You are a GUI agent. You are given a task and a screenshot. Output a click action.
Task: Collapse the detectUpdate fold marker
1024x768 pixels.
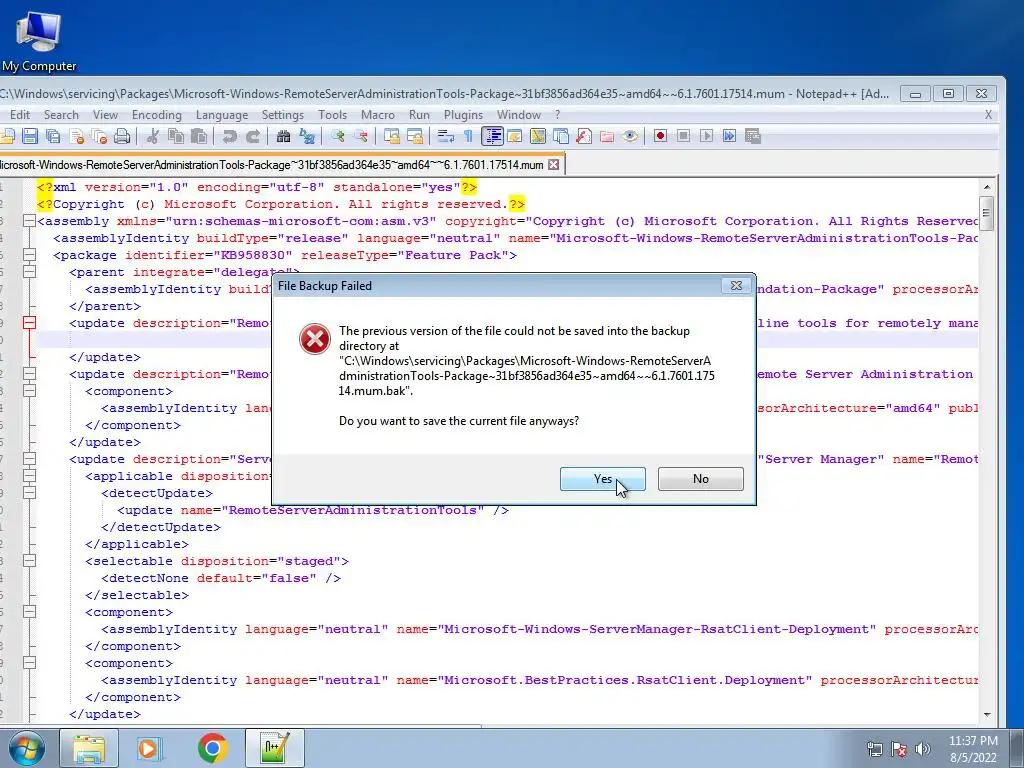click(29, 492)
